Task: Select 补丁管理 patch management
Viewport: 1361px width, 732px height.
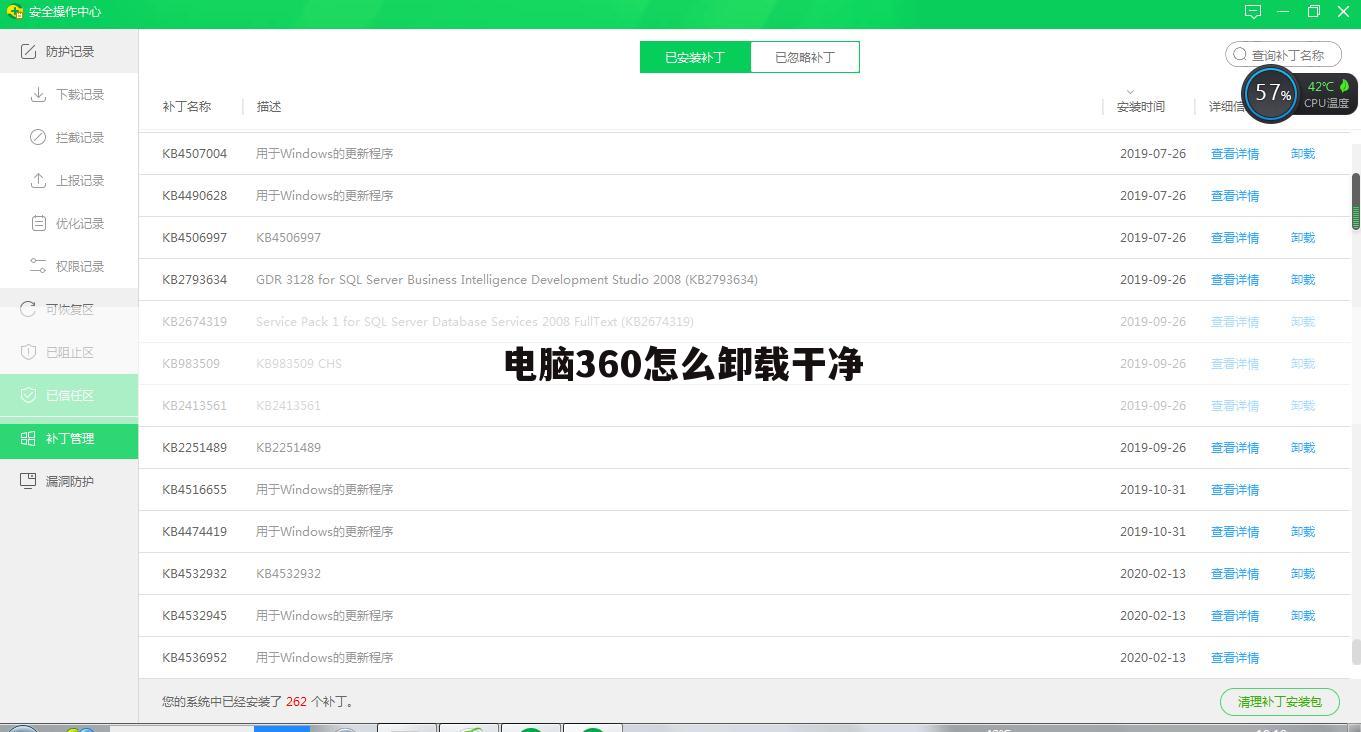Action: pos(69,438)
